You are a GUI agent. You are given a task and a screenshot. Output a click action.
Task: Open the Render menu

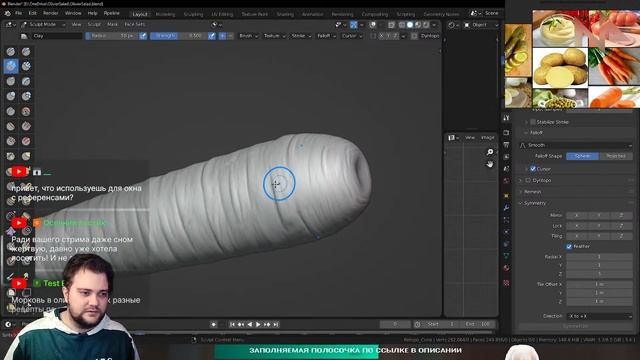point(51,13)
